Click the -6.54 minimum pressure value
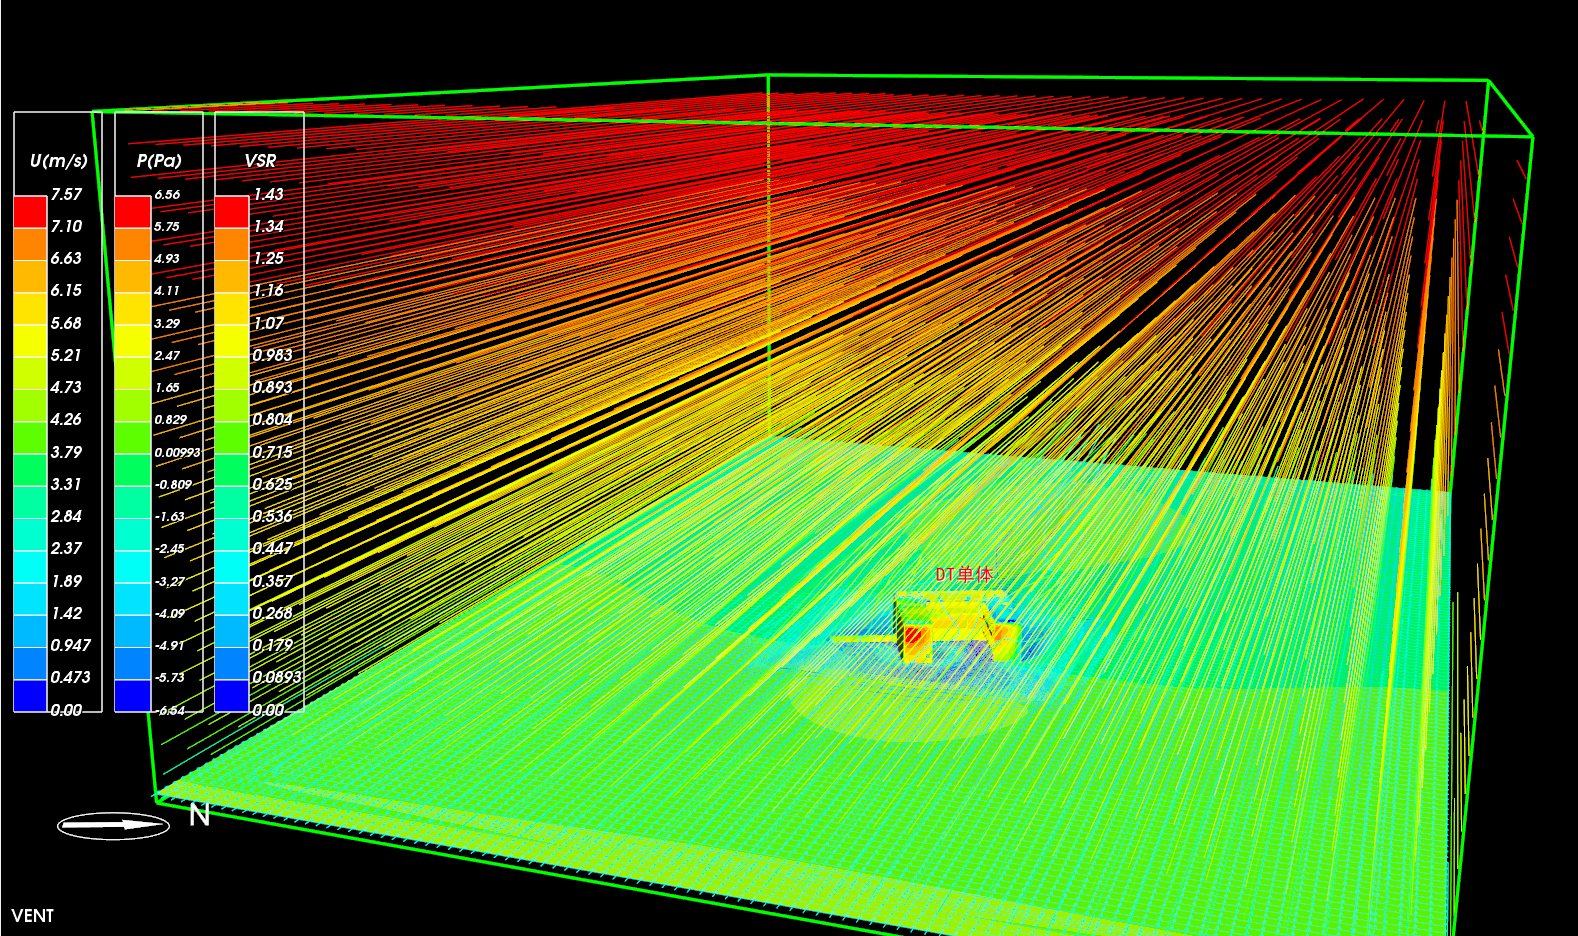 tap(171, 710)
